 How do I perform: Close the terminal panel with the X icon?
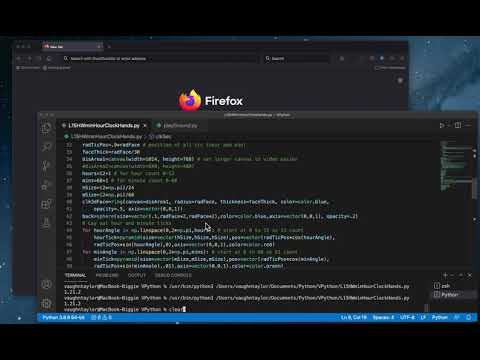[x=470, y=275]
